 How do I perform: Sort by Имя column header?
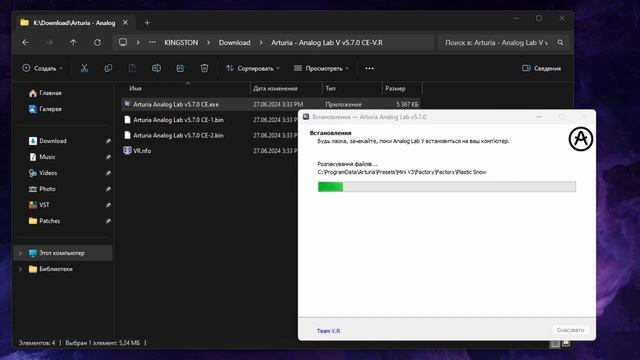pos(136,88)
